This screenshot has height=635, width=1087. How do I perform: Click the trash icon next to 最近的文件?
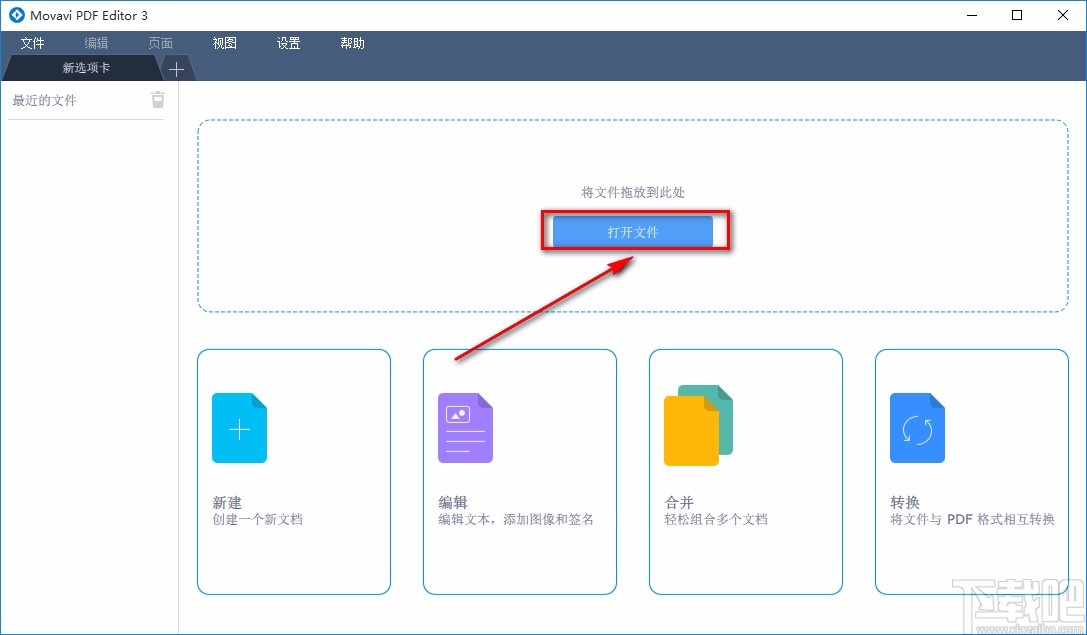[158, 99]
